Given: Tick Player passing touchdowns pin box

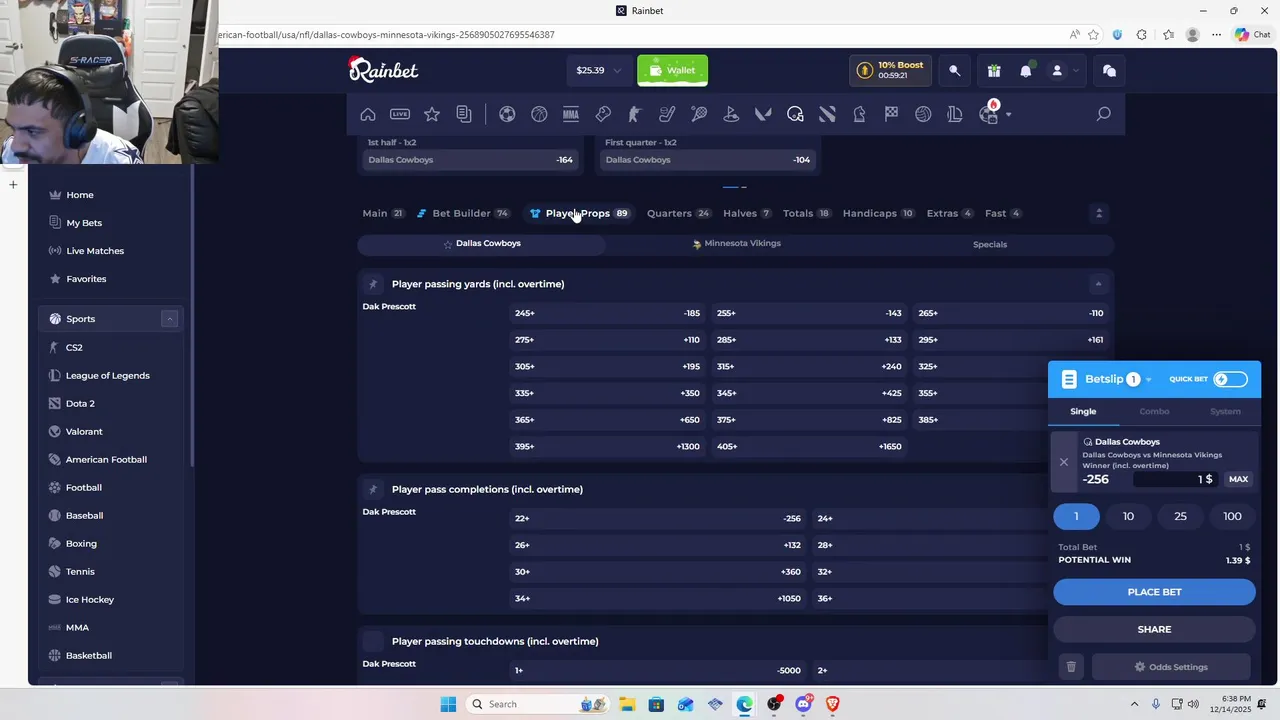Looking at the screenshot, I should (373, 641).
